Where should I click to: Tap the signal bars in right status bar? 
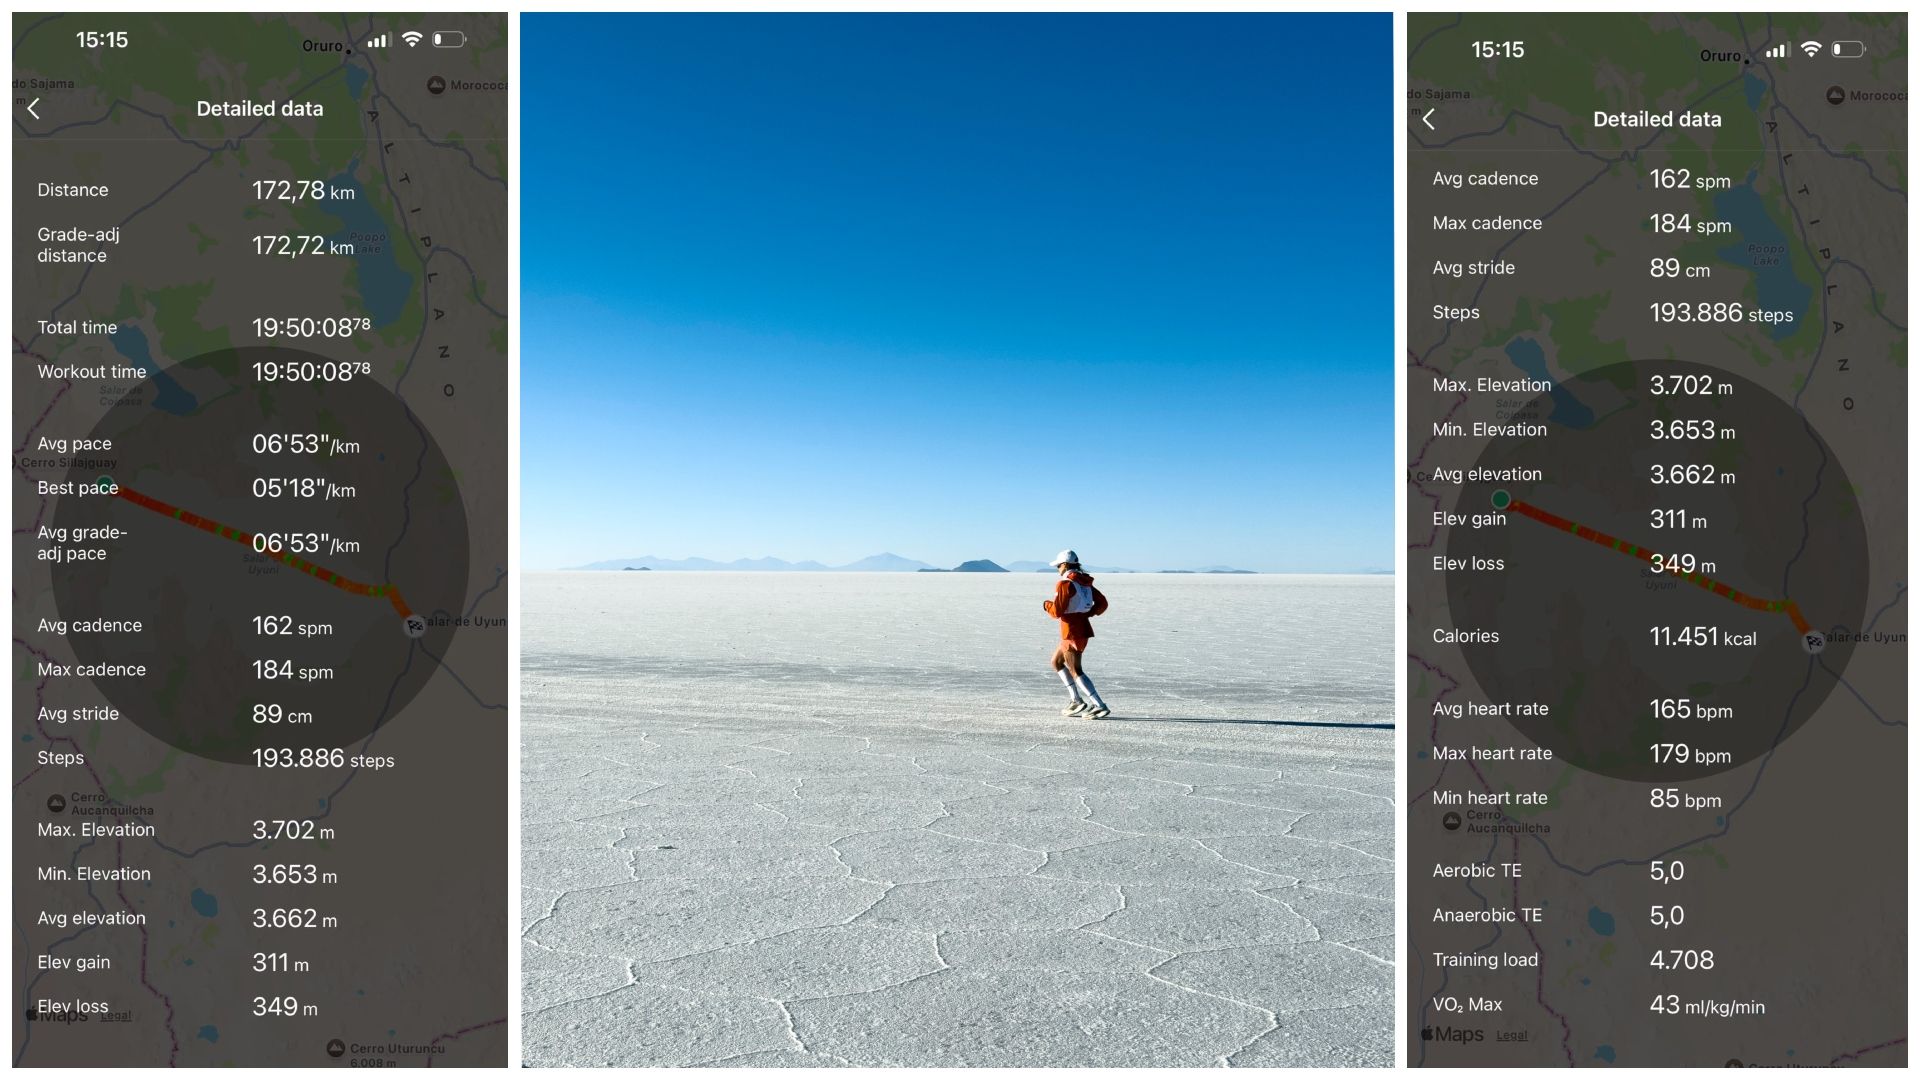tap(1776, 50)
